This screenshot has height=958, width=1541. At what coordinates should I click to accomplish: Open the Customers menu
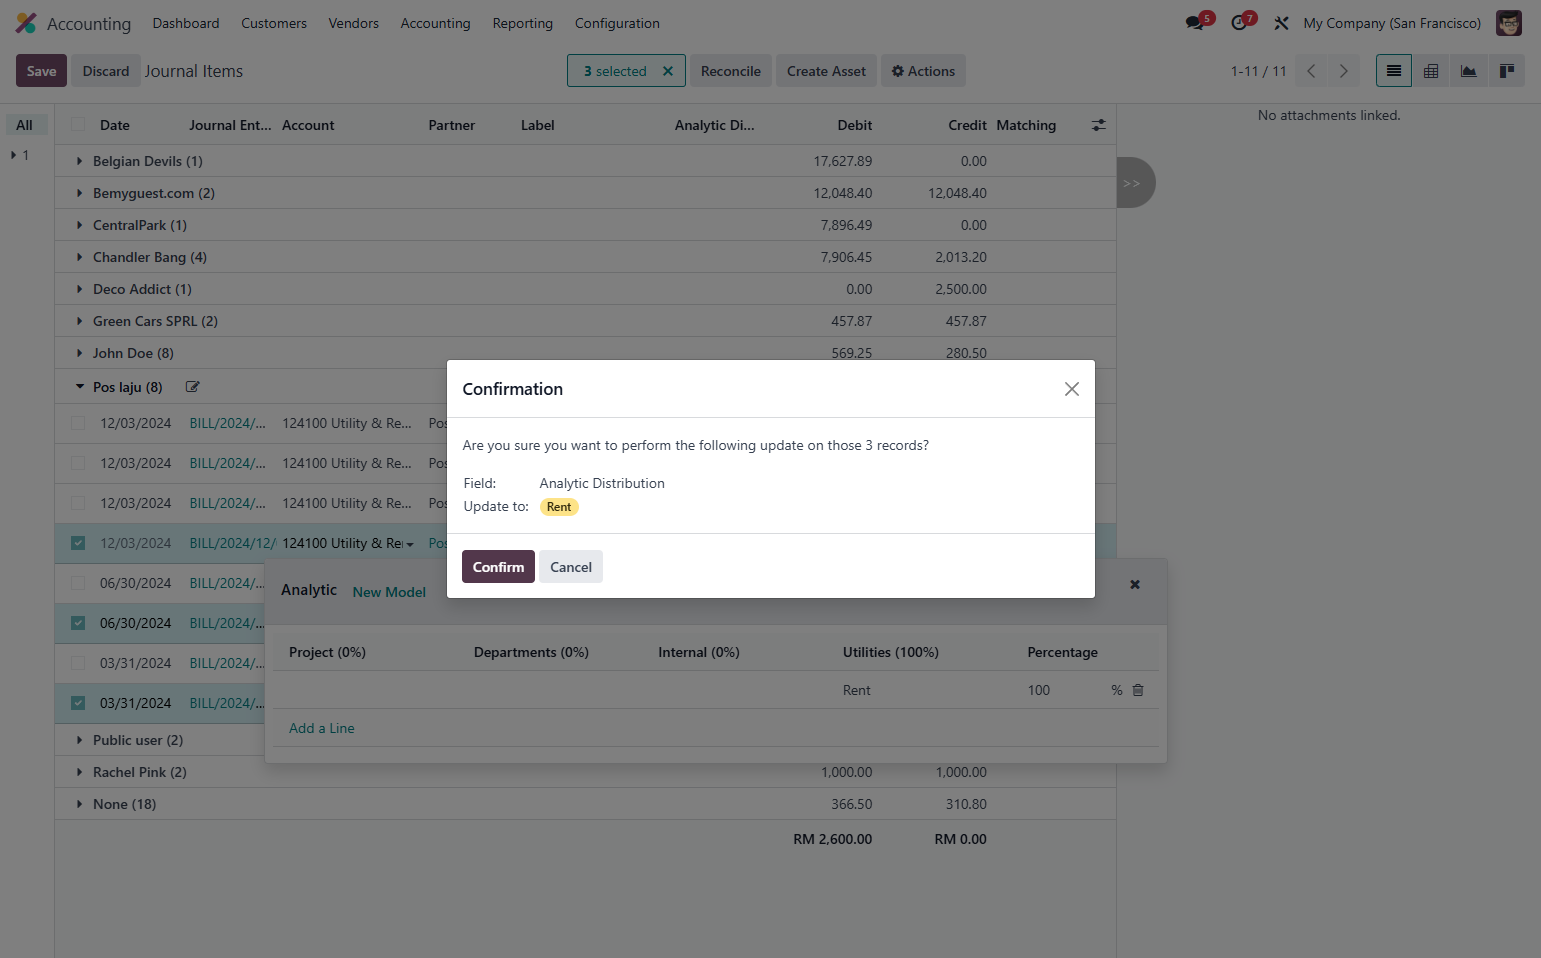click(274, 23)
